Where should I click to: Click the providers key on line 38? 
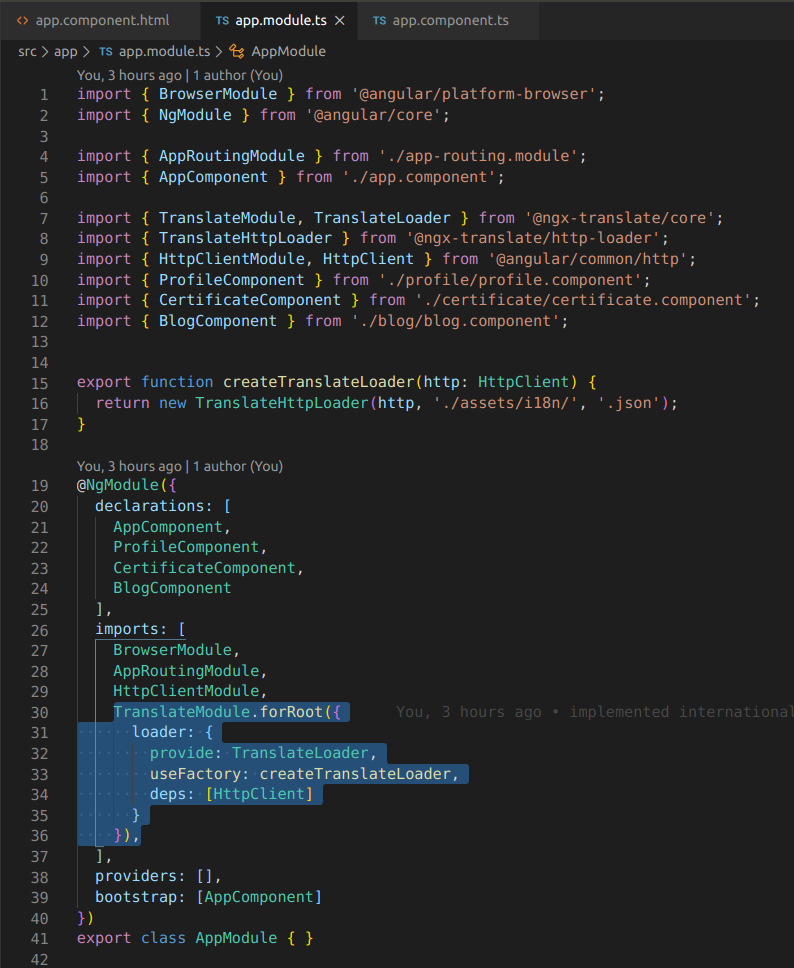pyautogui.click(x=136, y=877)
